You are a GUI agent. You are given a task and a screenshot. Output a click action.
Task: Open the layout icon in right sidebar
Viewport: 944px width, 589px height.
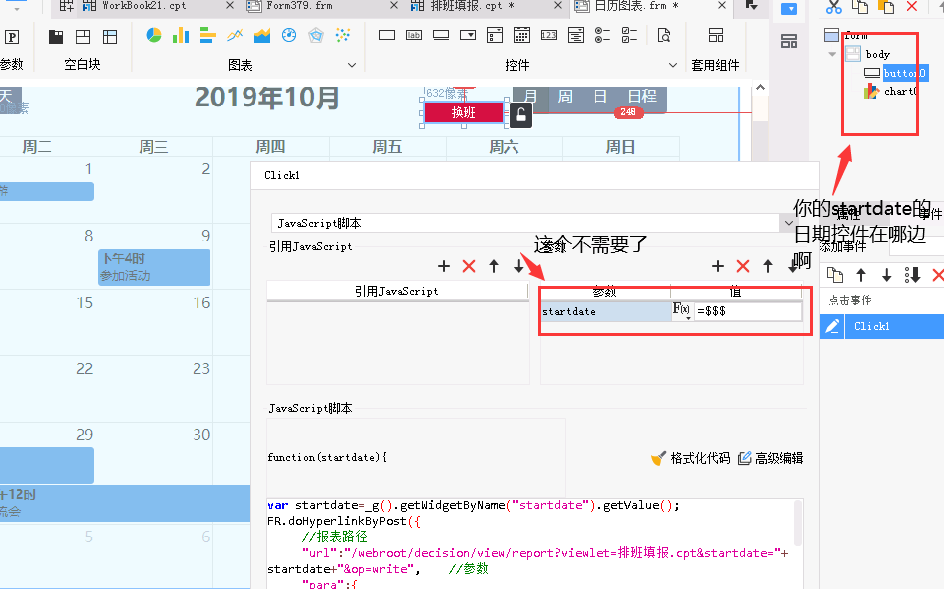click(x=789, y=42)
